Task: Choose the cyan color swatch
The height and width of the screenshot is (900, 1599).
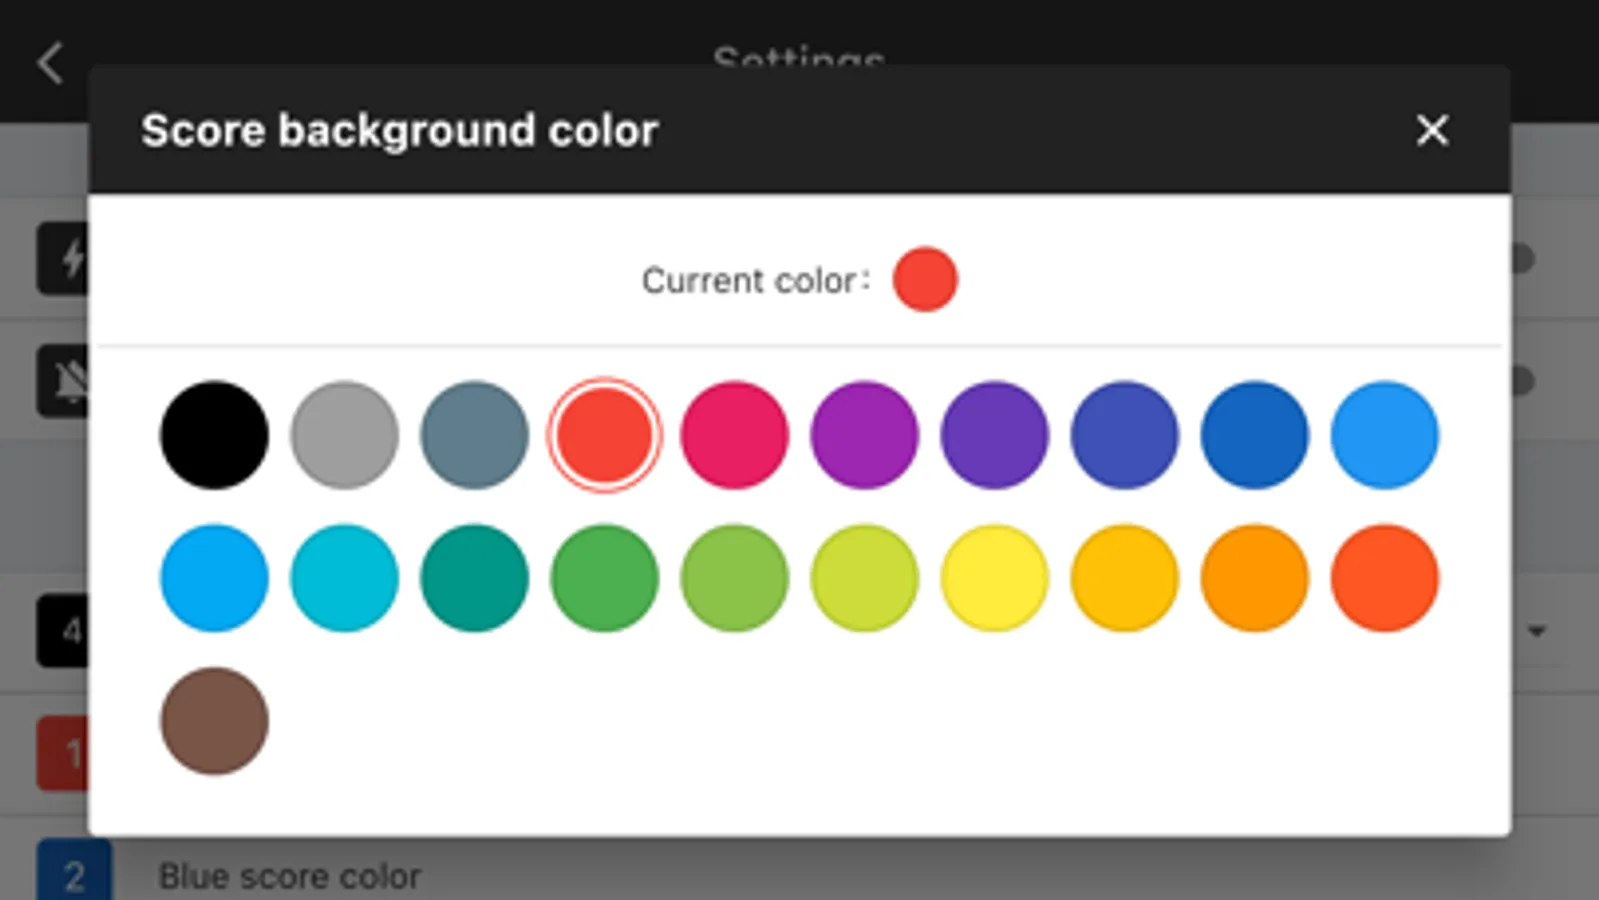Action: point(344,578)
